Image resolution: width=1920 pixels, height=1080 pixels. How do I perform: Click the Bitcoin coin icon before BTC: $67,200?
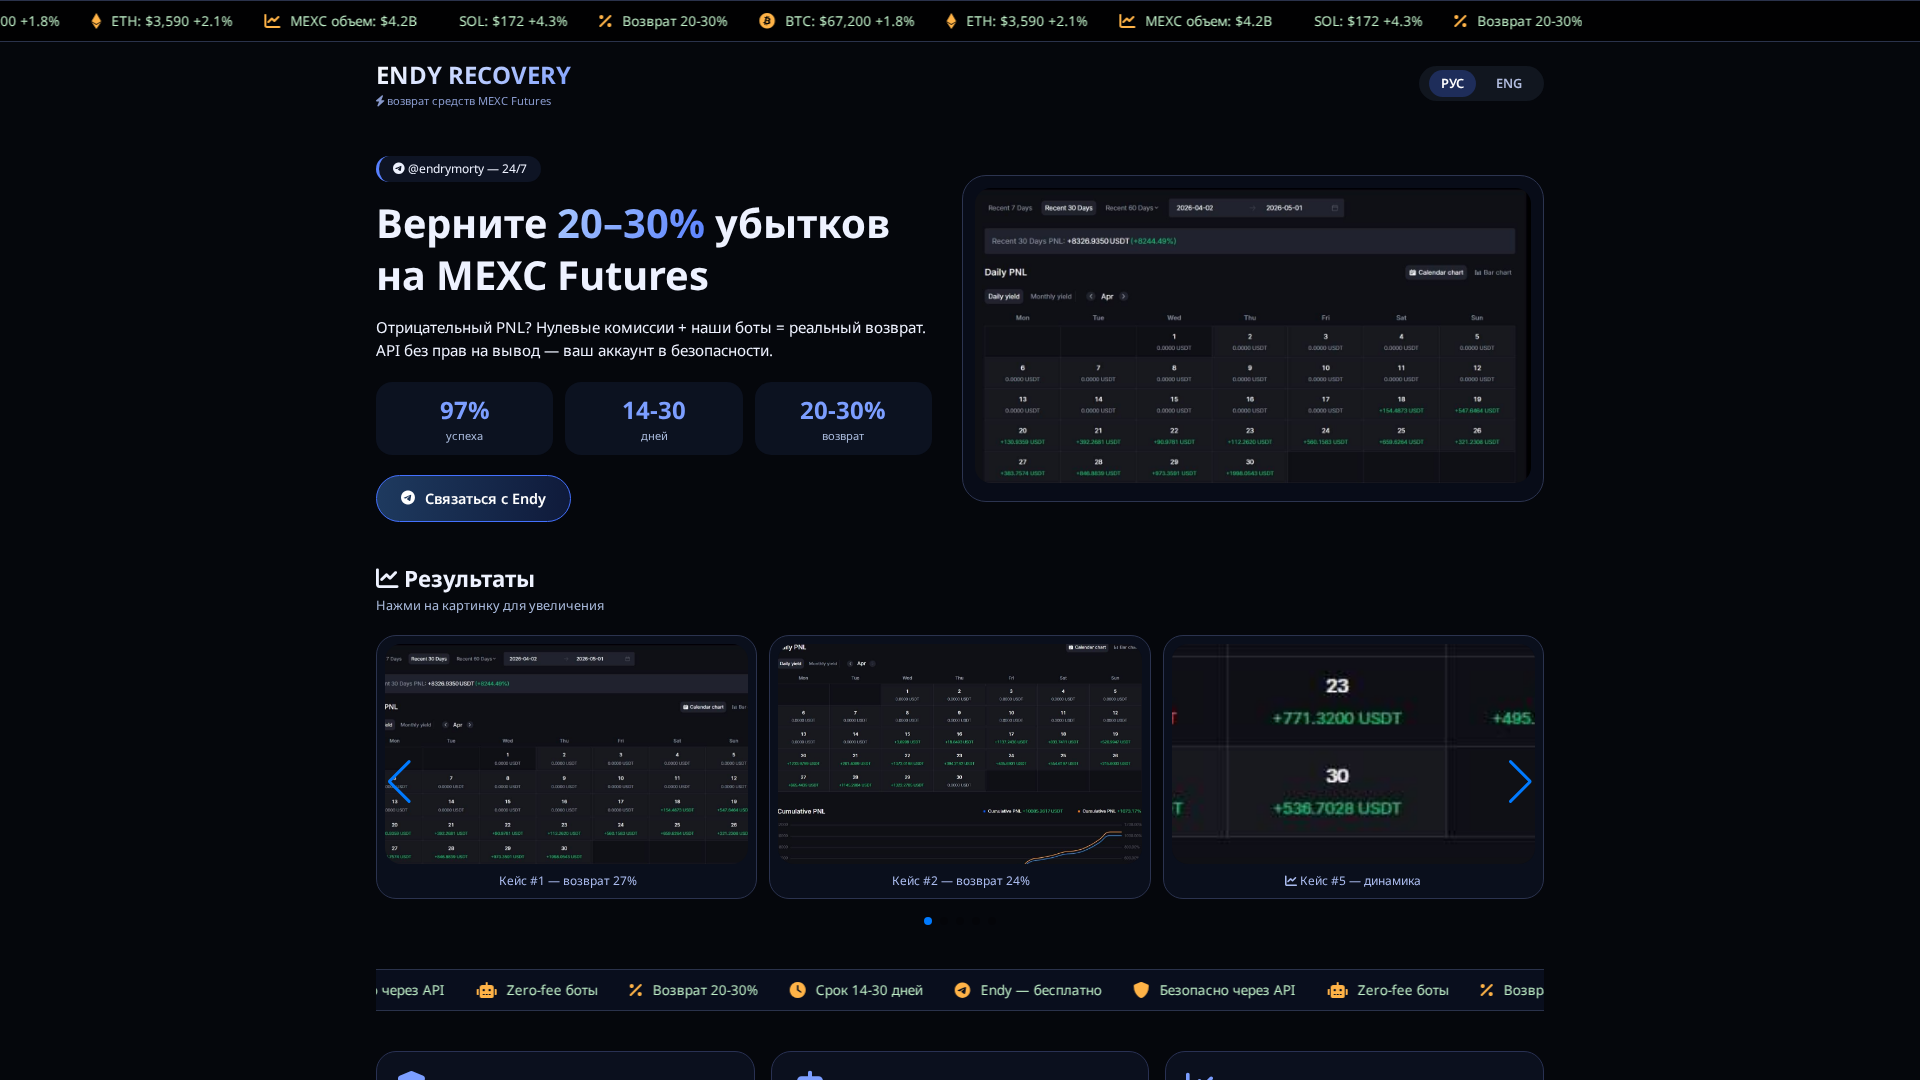[x=767, y=21]
